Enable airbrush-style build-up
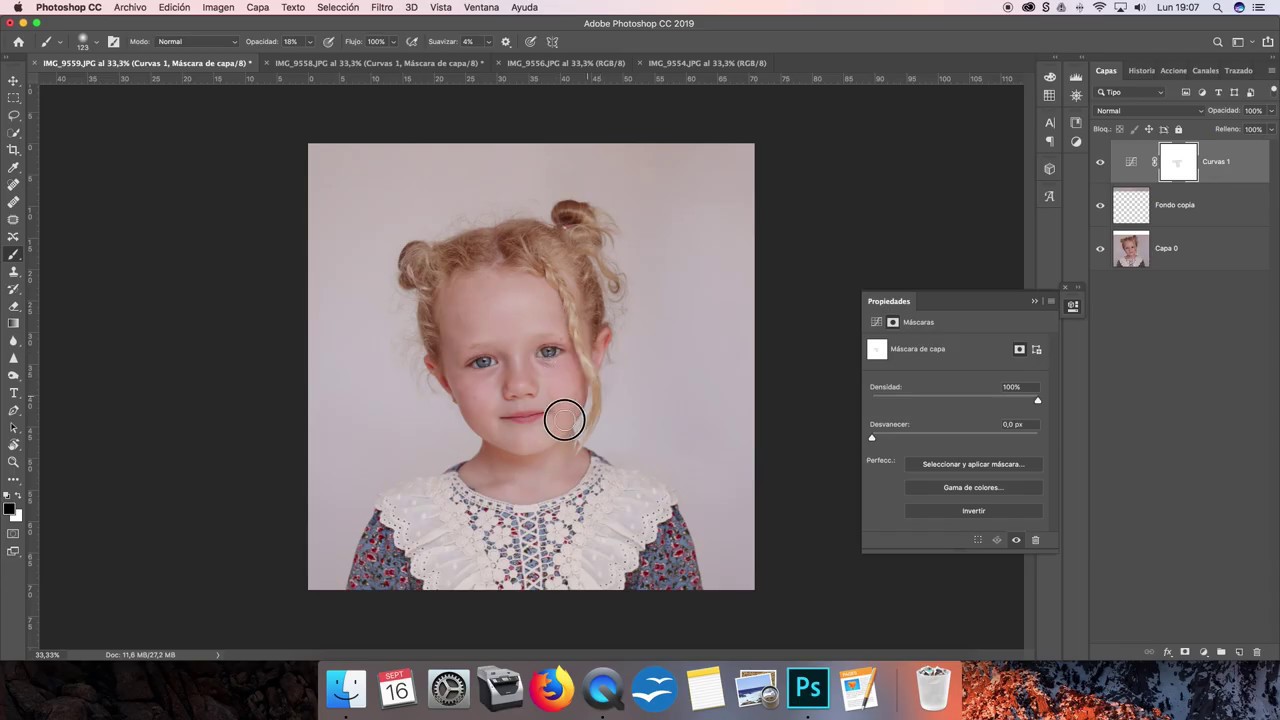The image size is (1280, 720). [413, 42]
